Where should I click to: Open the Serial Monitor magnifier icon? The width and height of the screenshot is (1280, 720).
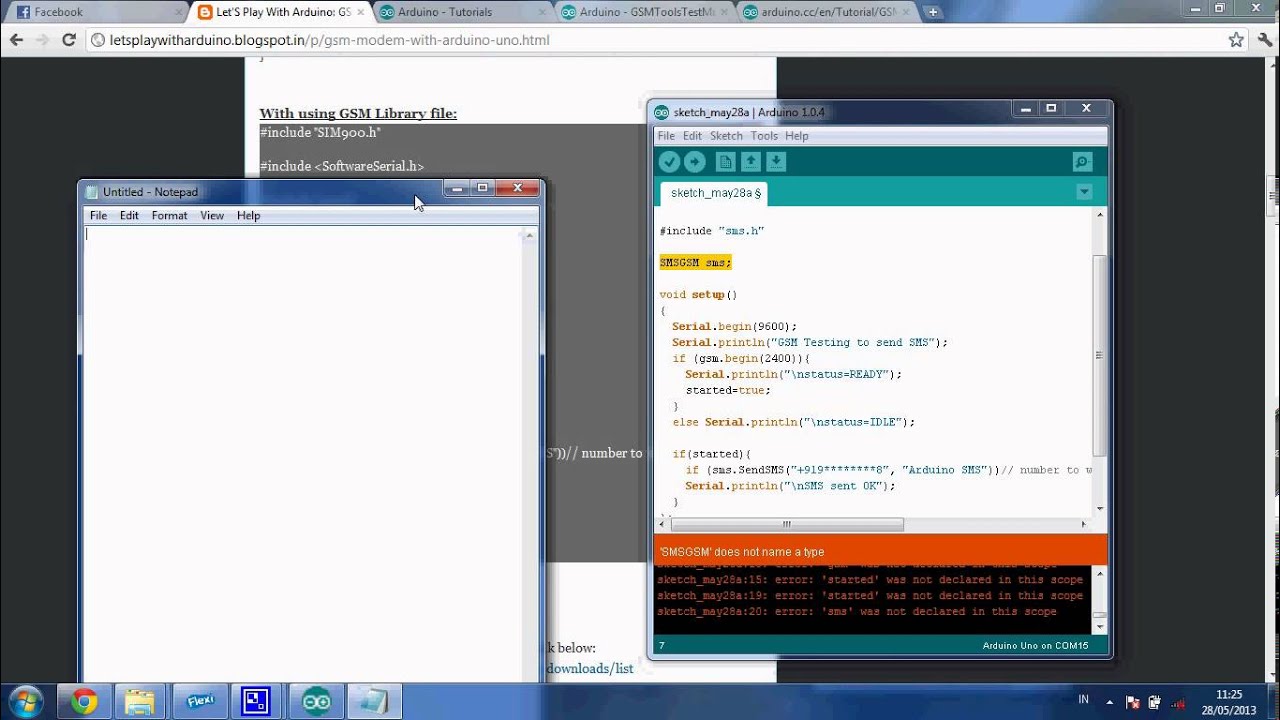pyautogui.click(x=1081, y=162)
